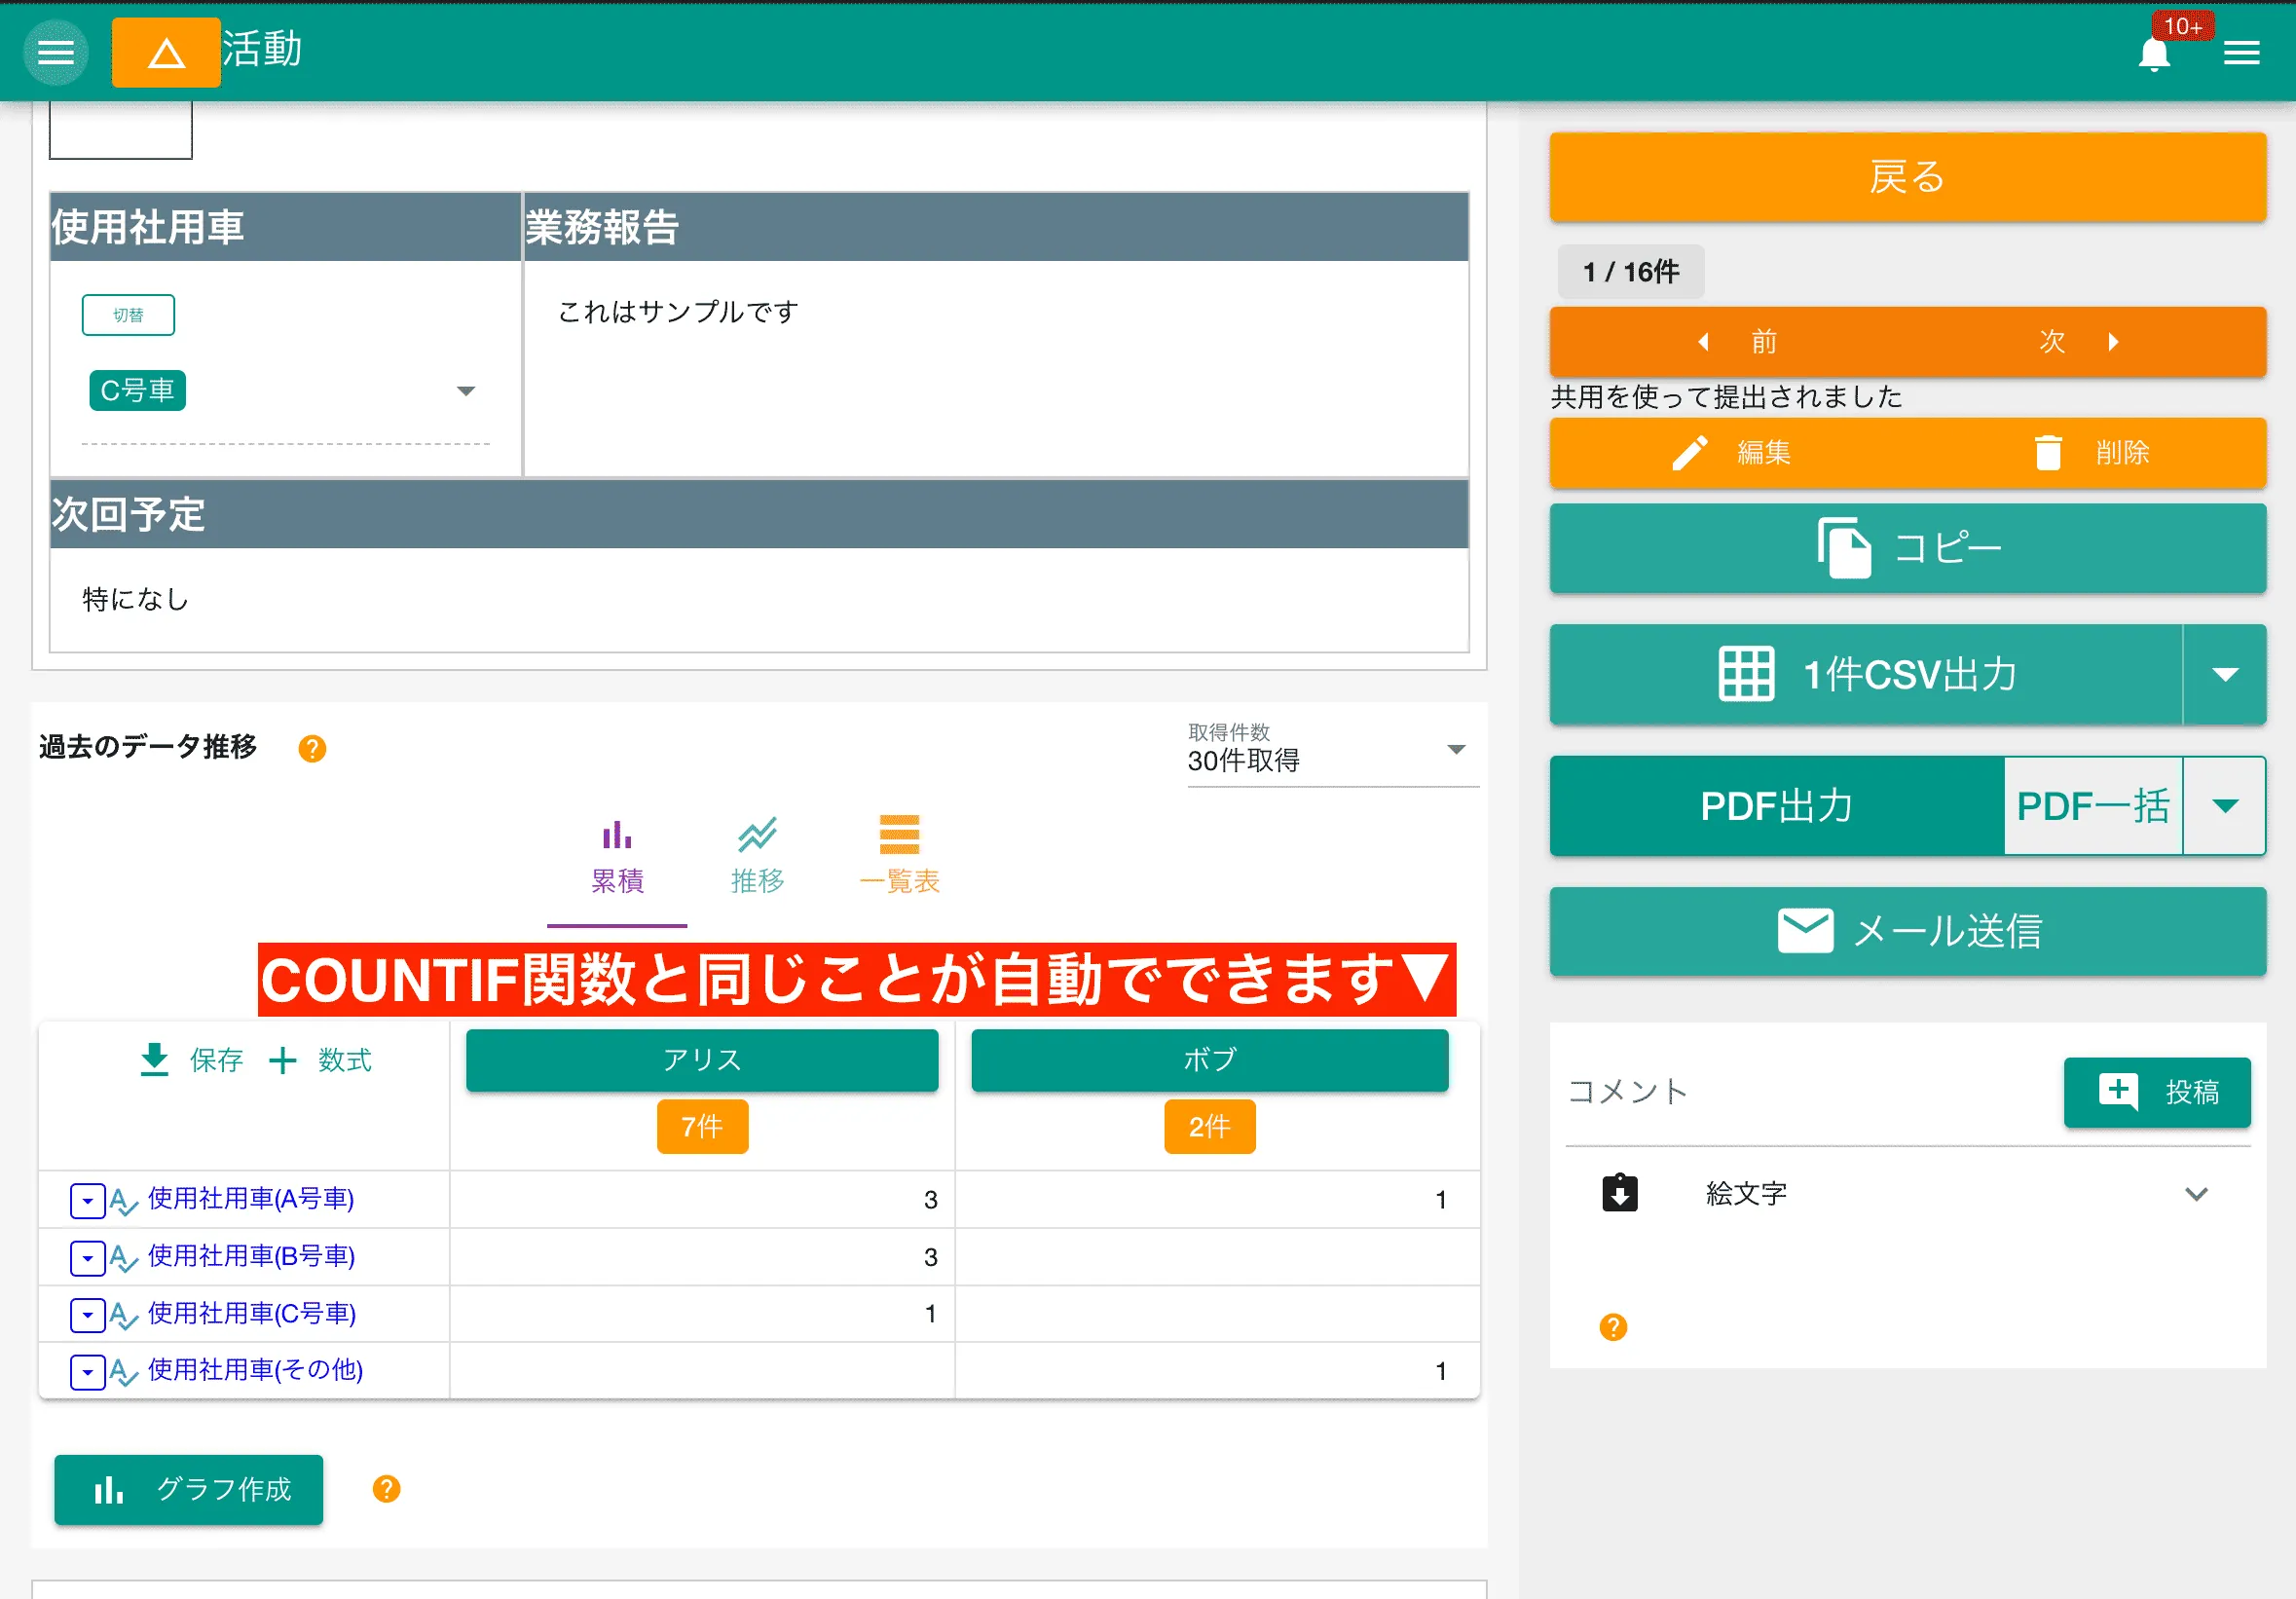
Task: Open the 30件取得 record count dropdown
Action: point(1457,748)
